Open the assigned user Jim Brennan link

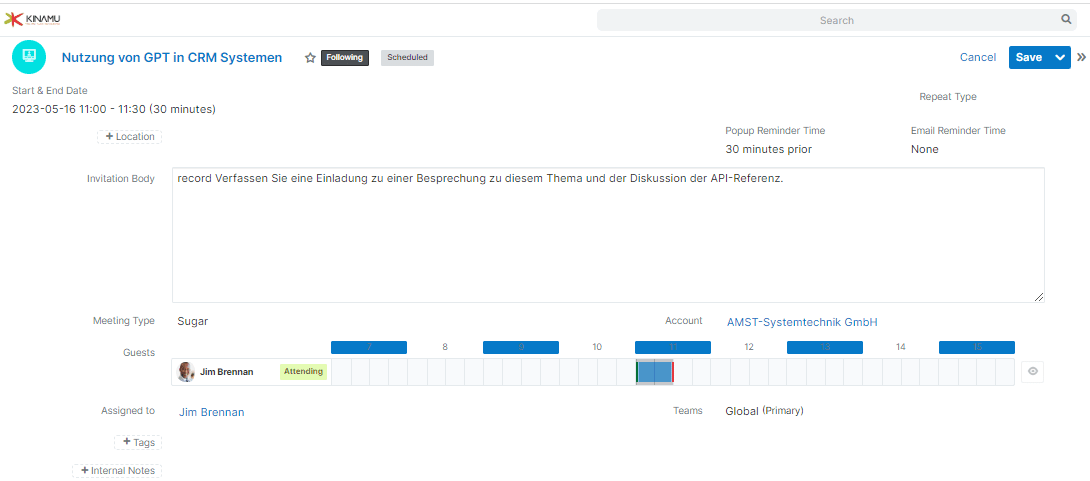click(x=211, y=412)
